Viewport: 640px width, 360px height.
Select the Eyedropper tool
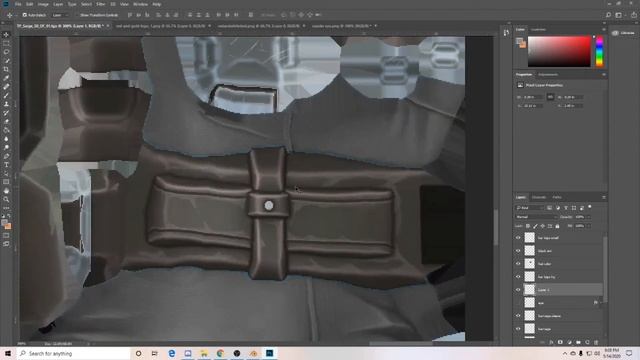pos(6,78)
